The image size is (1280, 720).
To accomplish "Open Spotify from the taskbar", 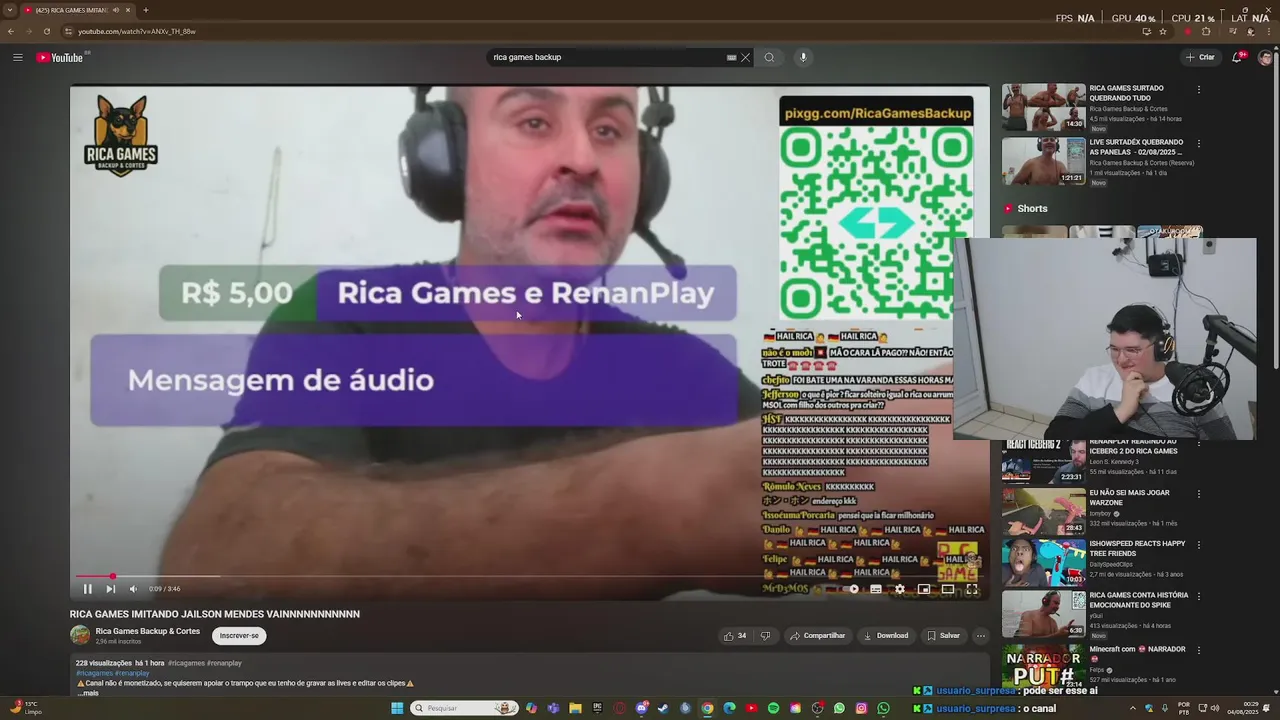I will [773, 708].
